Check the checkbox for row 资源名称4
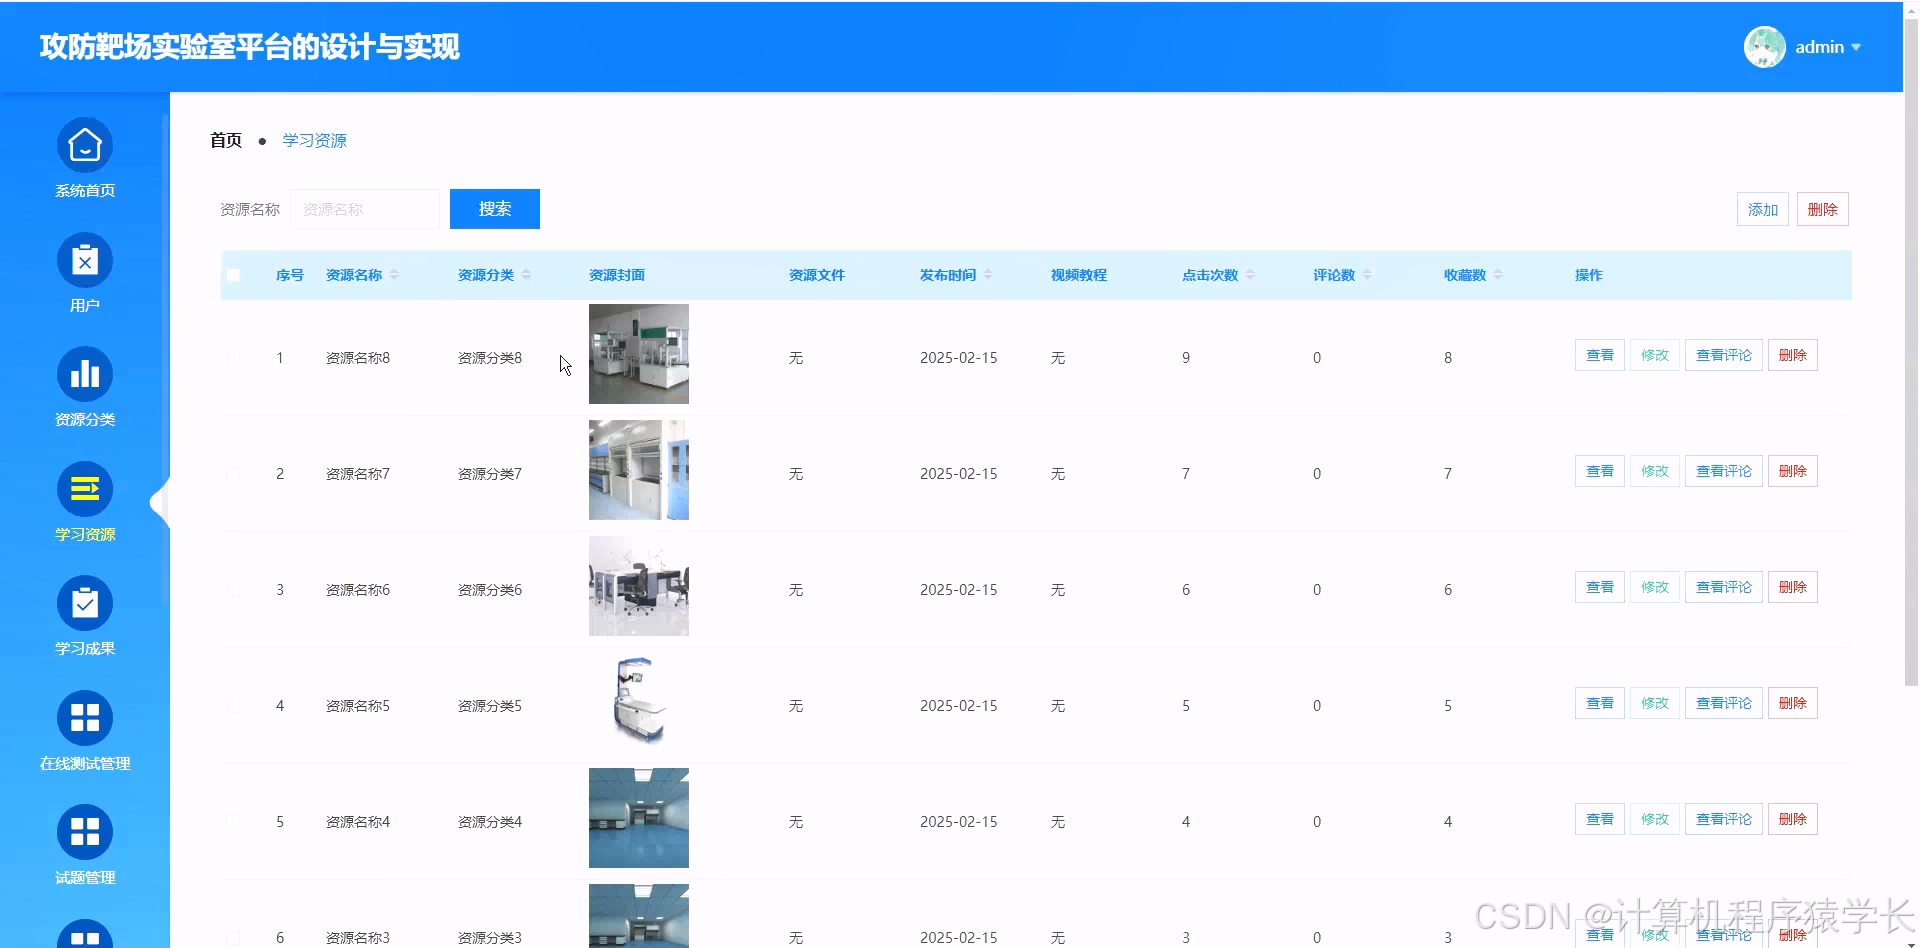This screenshot has height=948, width=1920. tap(233, 821)
